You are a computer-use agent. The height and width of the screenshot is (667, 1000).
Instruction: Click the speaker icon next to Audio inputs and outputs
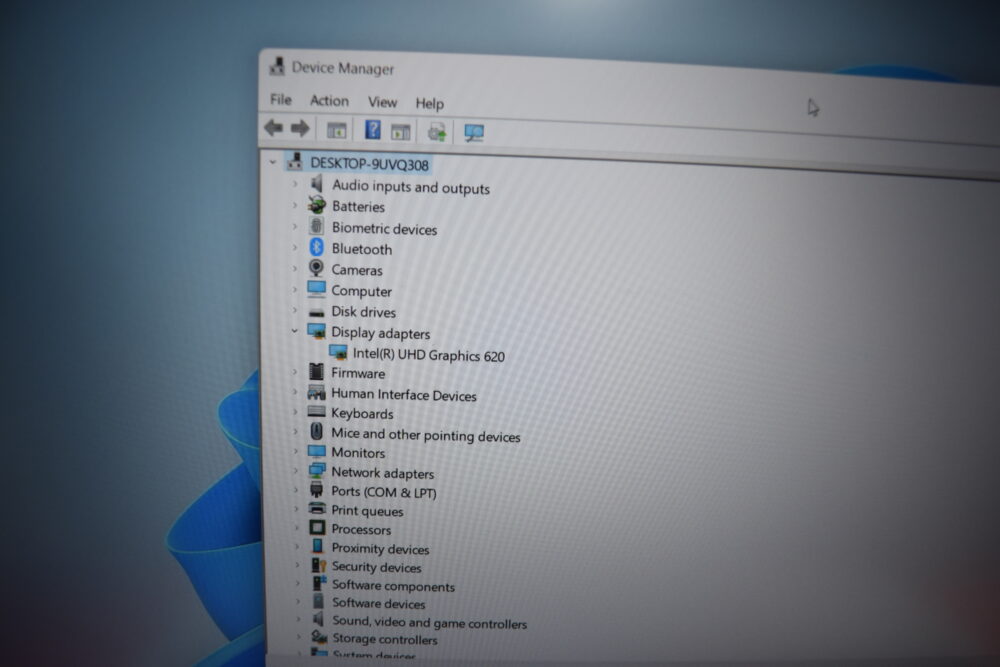pyautogui.click(x=316, y=184)
